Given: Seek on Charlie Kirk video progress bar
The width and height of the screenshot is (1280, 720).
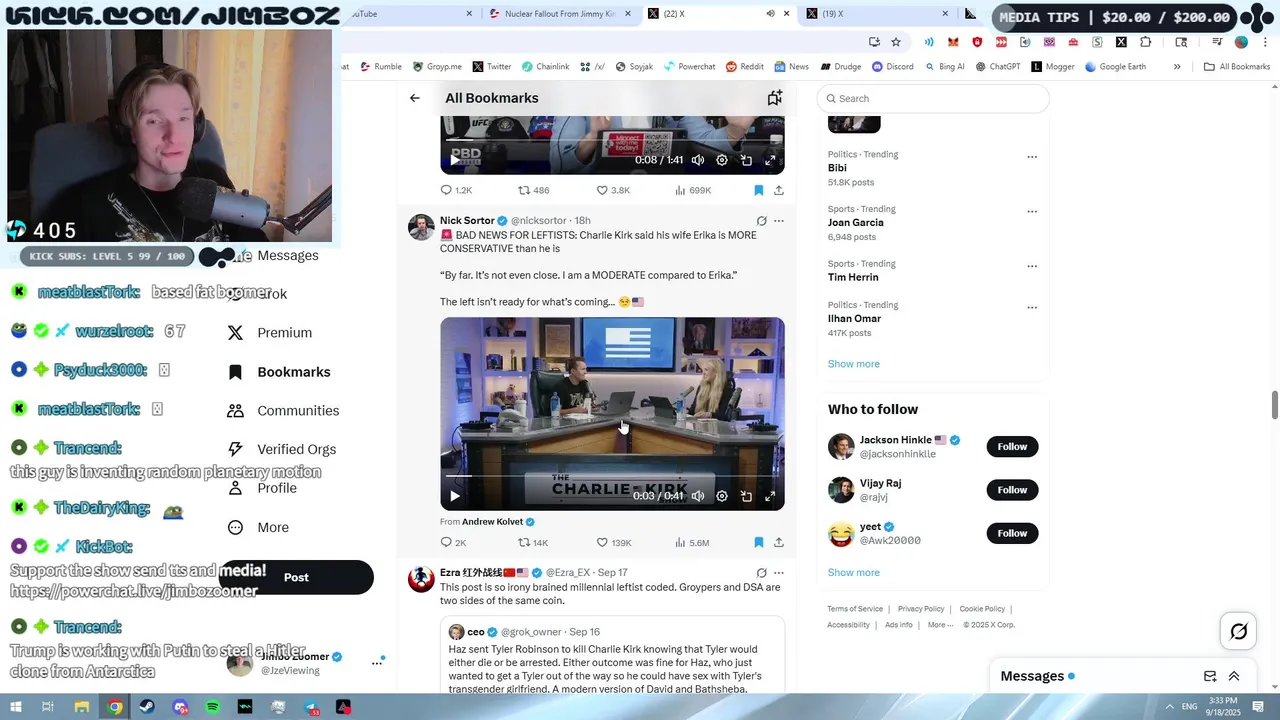Looking at the screenshot, I should pos(612,476).
